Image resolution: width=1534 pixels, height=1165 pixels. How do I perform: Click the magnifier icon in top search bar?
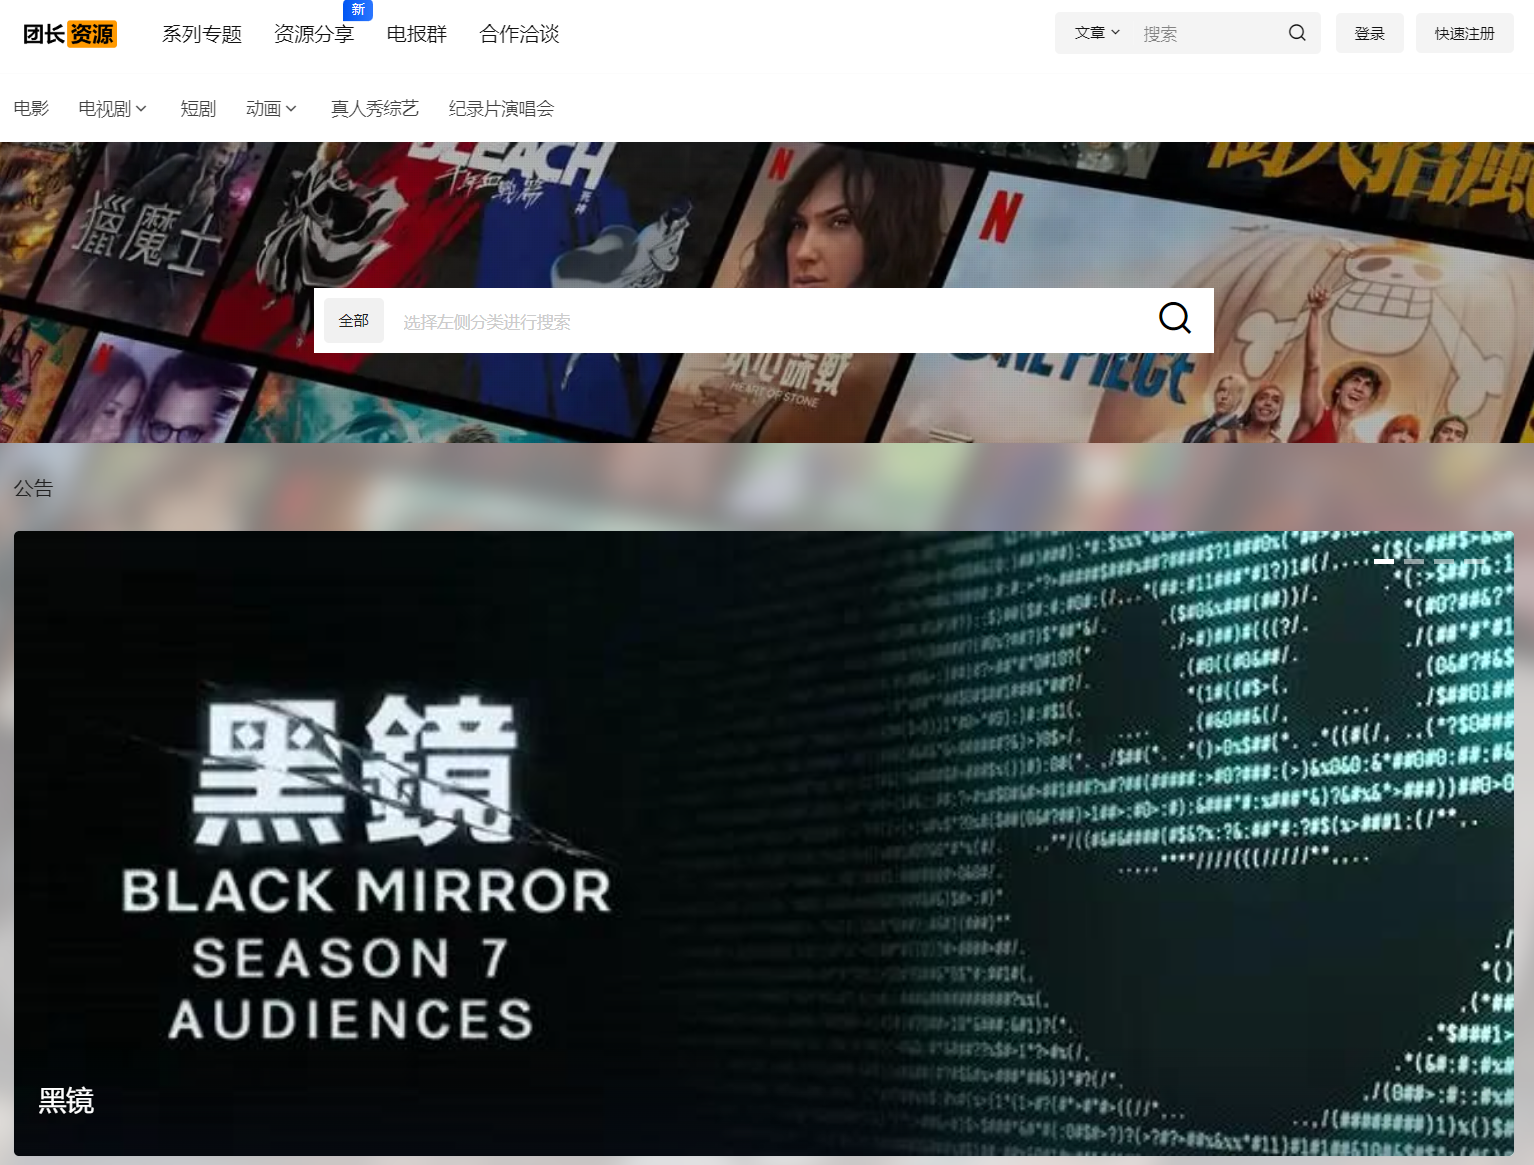(x=1297, y=33)
